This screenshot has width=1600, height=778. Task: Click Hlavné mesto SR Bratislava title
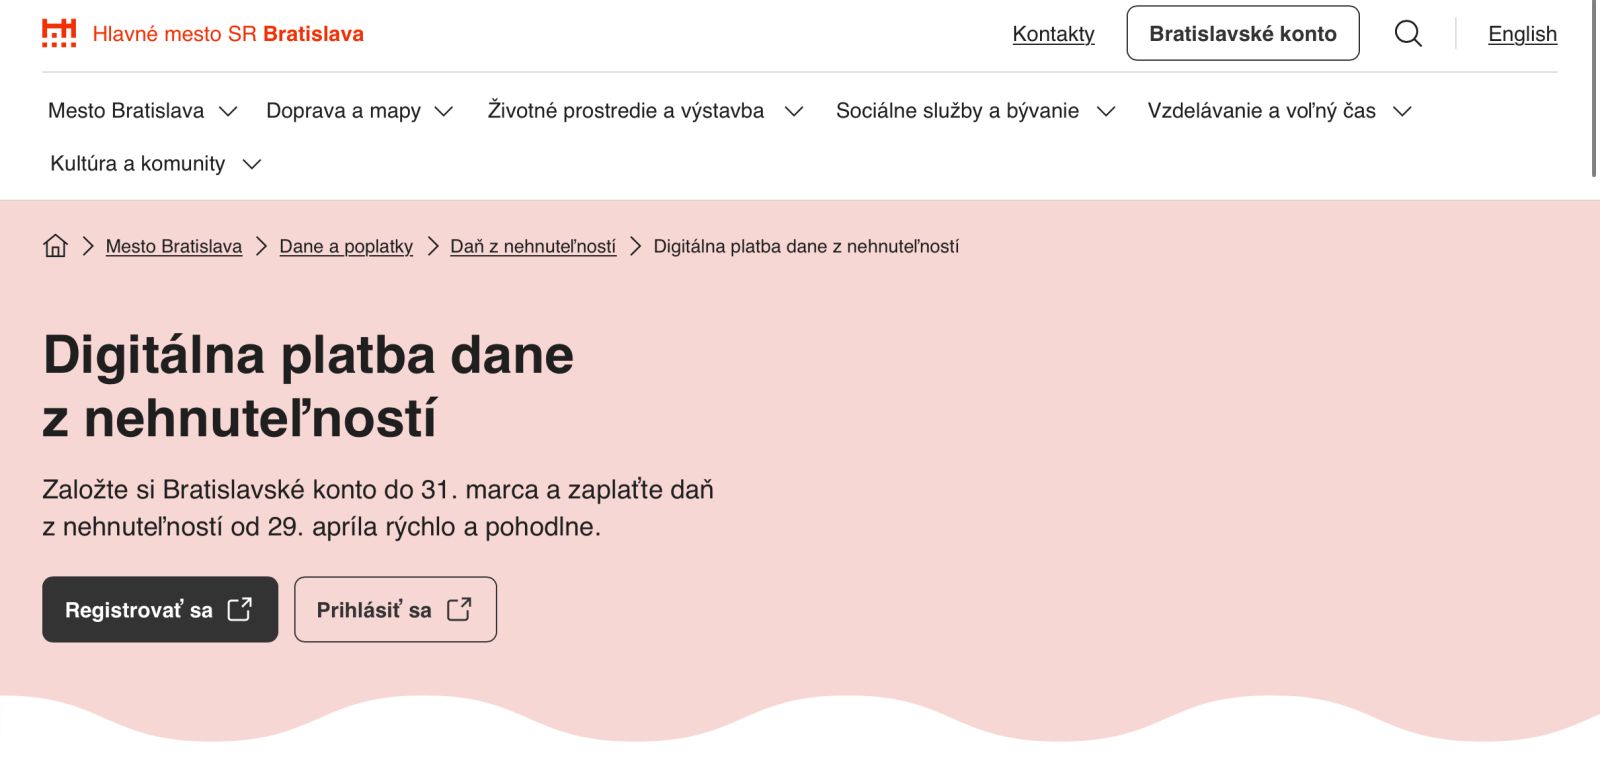click(228, 34)
